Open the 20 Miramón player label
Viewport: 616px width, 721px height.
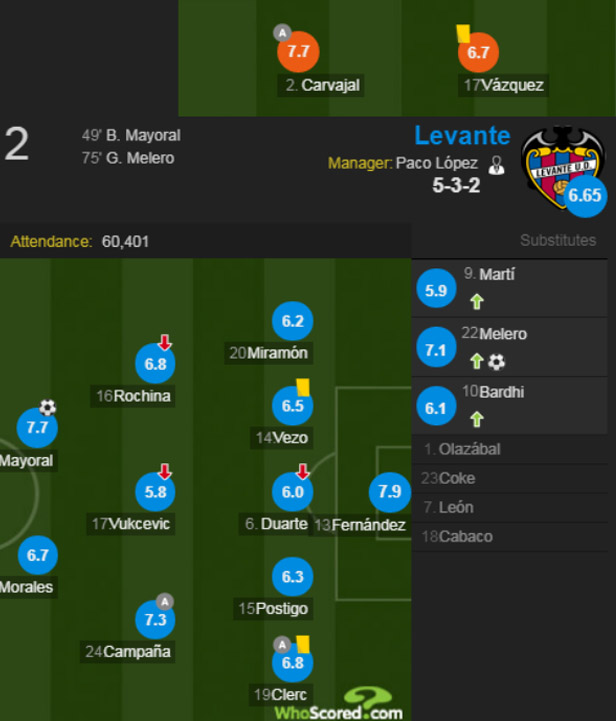click(268, 353)
